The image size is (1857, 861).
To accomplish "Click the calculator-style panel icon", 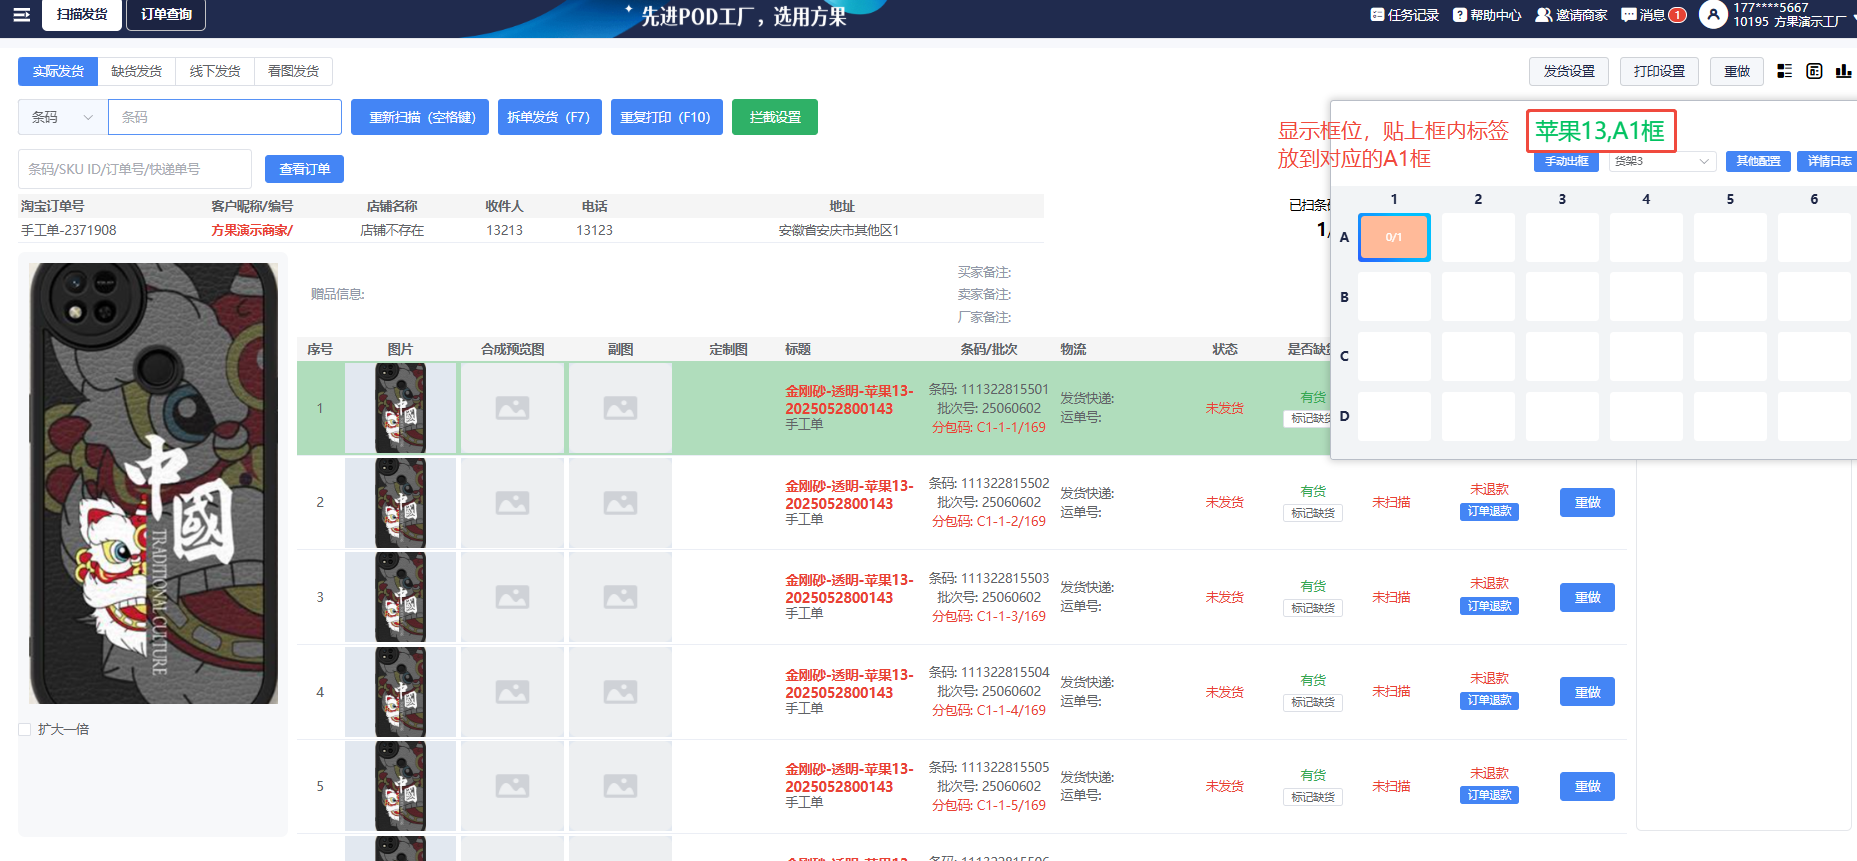I will 1814,71.
